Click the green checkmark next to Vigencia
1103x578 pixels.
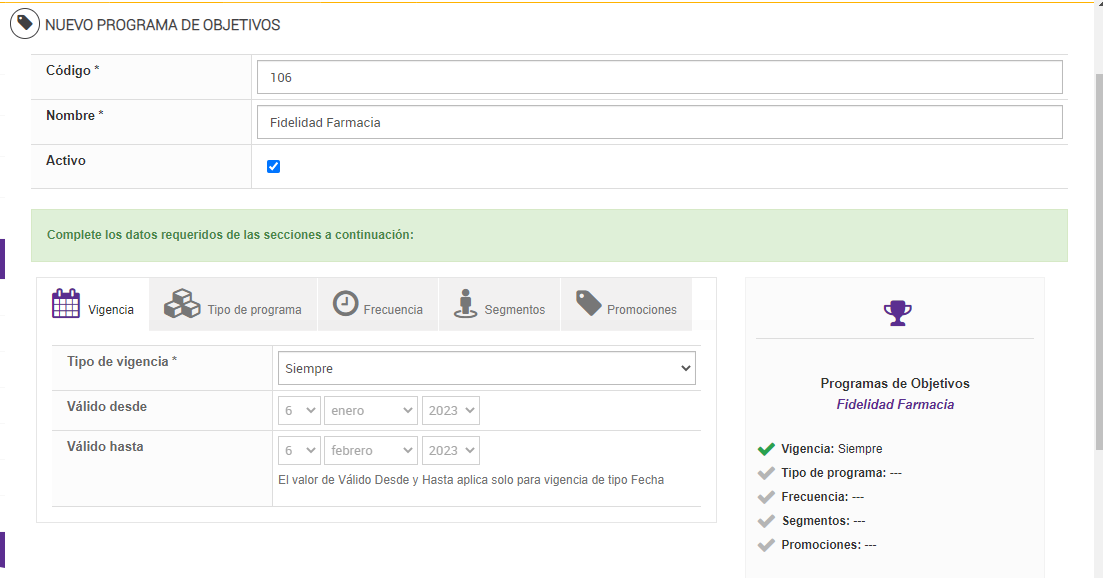pyautogui.click(x=766, y=449)
